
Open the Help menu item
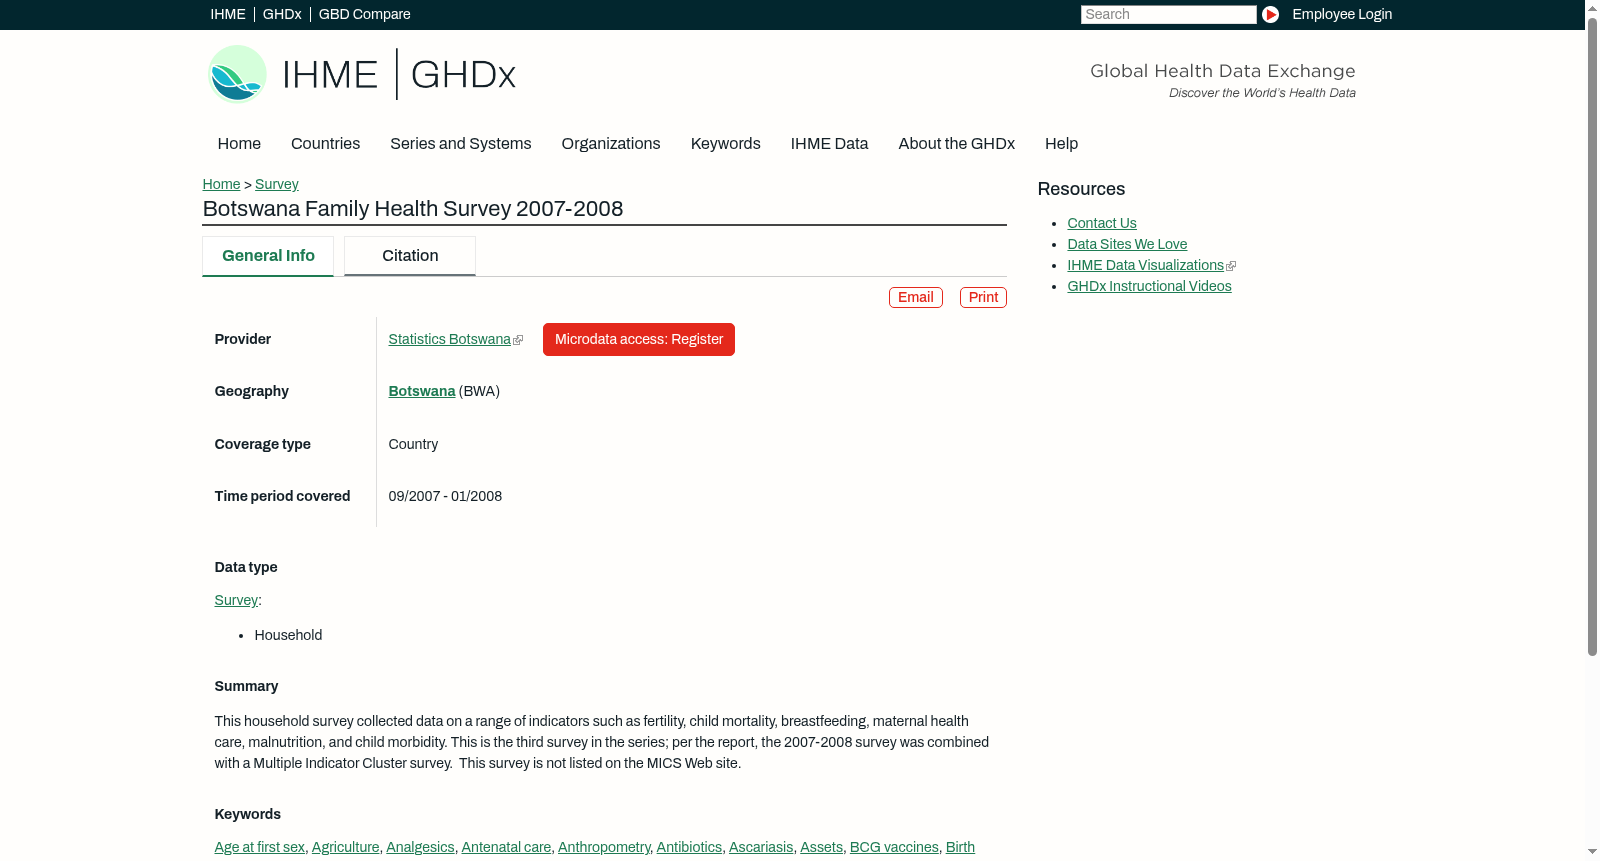pyautogui.click(x=1061, y=143)
